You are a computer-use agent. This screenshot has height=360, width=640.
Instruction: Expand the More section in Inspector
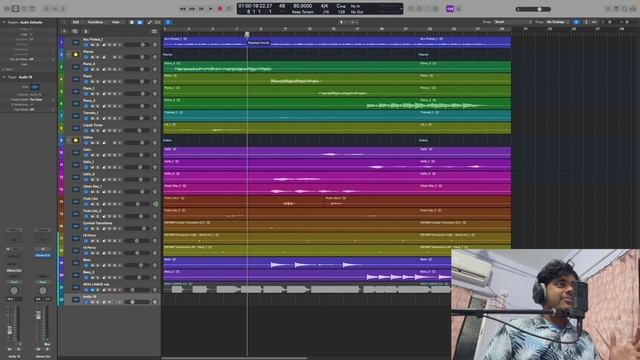point(4,69)
